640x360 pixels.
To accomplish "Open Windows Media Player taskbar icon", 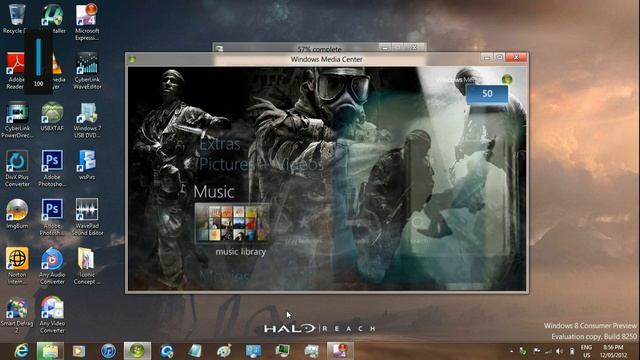I will tap(79, 351).
